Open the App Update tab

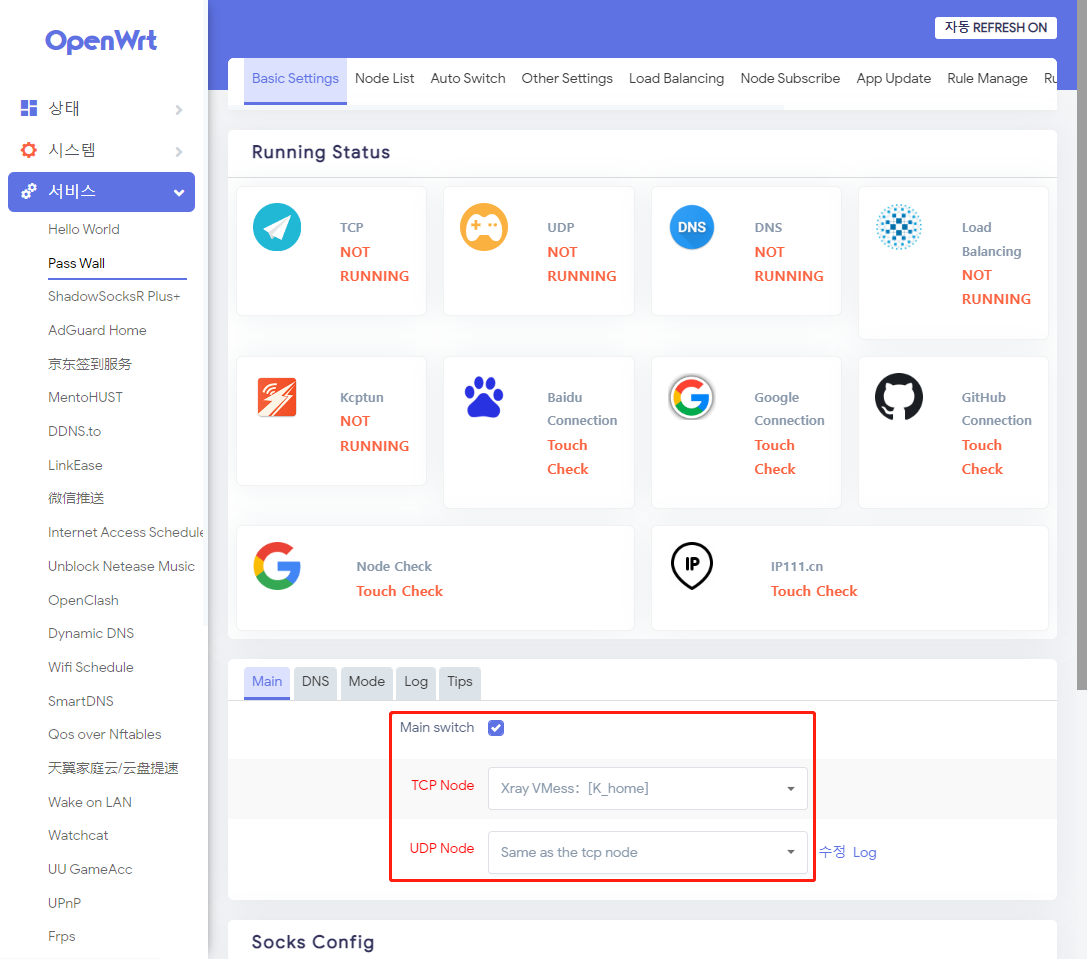894,78
